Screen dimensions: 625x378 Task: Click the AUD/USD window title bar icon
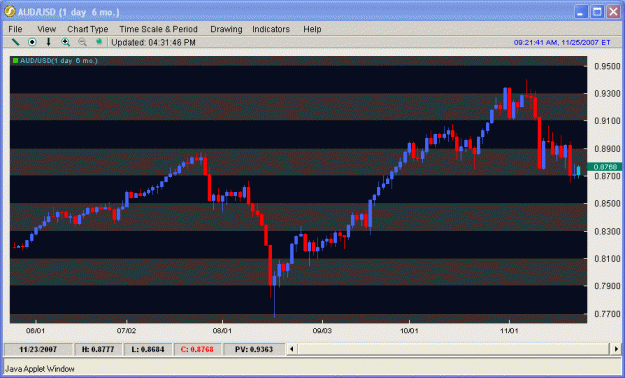[10, 12]
